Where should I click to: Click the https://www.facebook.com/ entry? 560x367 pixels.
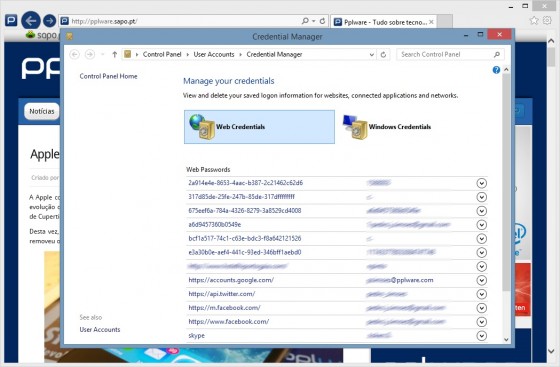[229, 322]
